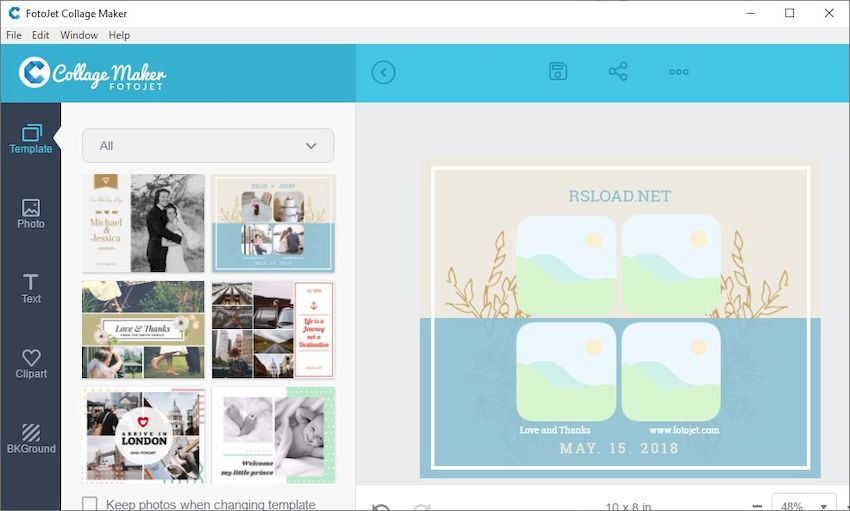The image size is (850, 511).
Task: Open the Template panel in the sidebar
Action: [31, 139]
